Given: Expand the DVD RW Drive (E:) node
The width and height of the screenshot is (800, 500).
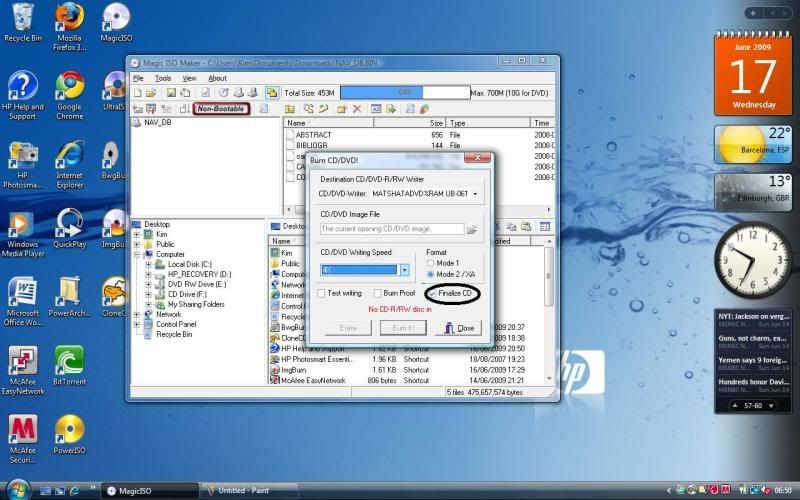Looking at the screenshot, I should [148, 285].
